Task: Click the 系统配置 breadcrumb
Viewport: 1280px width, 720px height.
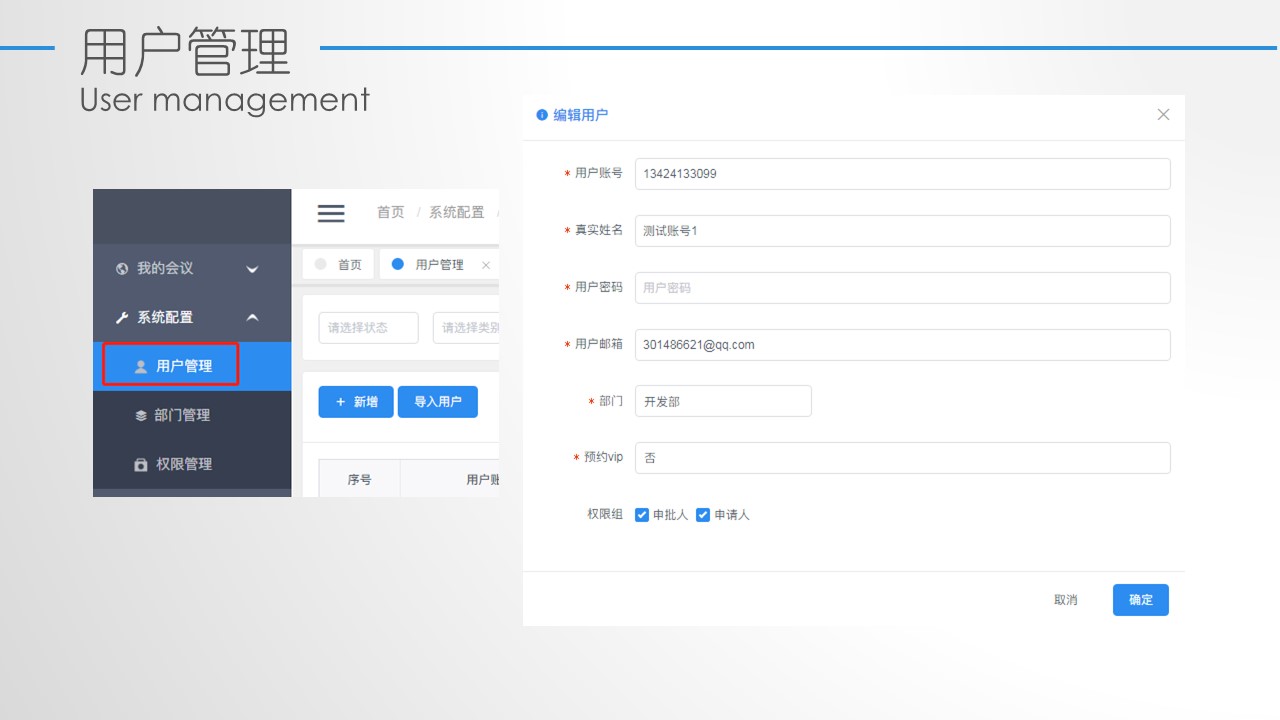Action: (x=456, y=212)
